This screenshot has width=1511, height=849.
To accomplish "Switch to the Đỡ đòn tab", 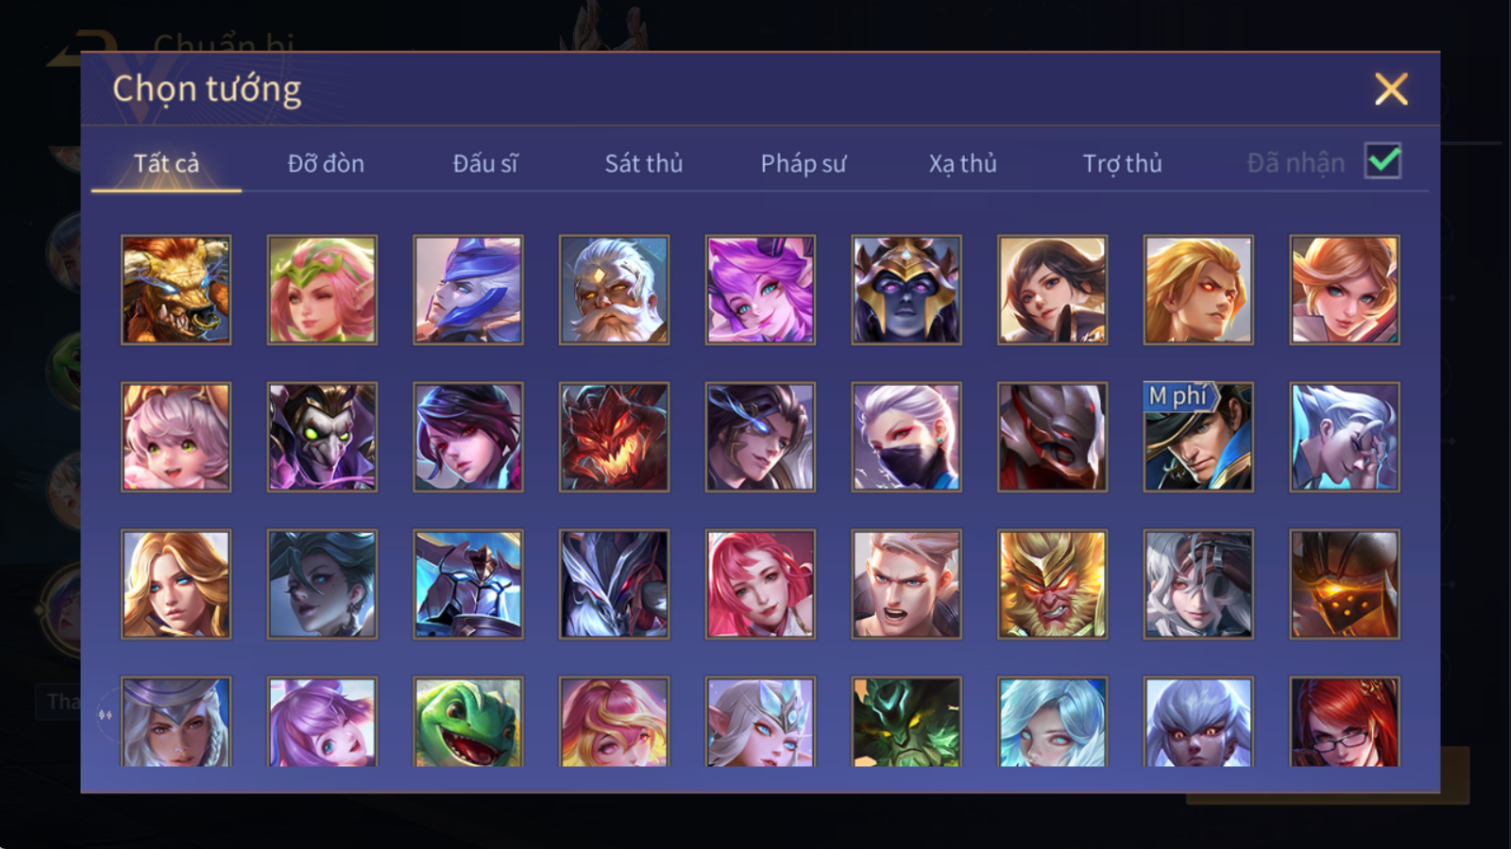I will (x=326, y=163).
